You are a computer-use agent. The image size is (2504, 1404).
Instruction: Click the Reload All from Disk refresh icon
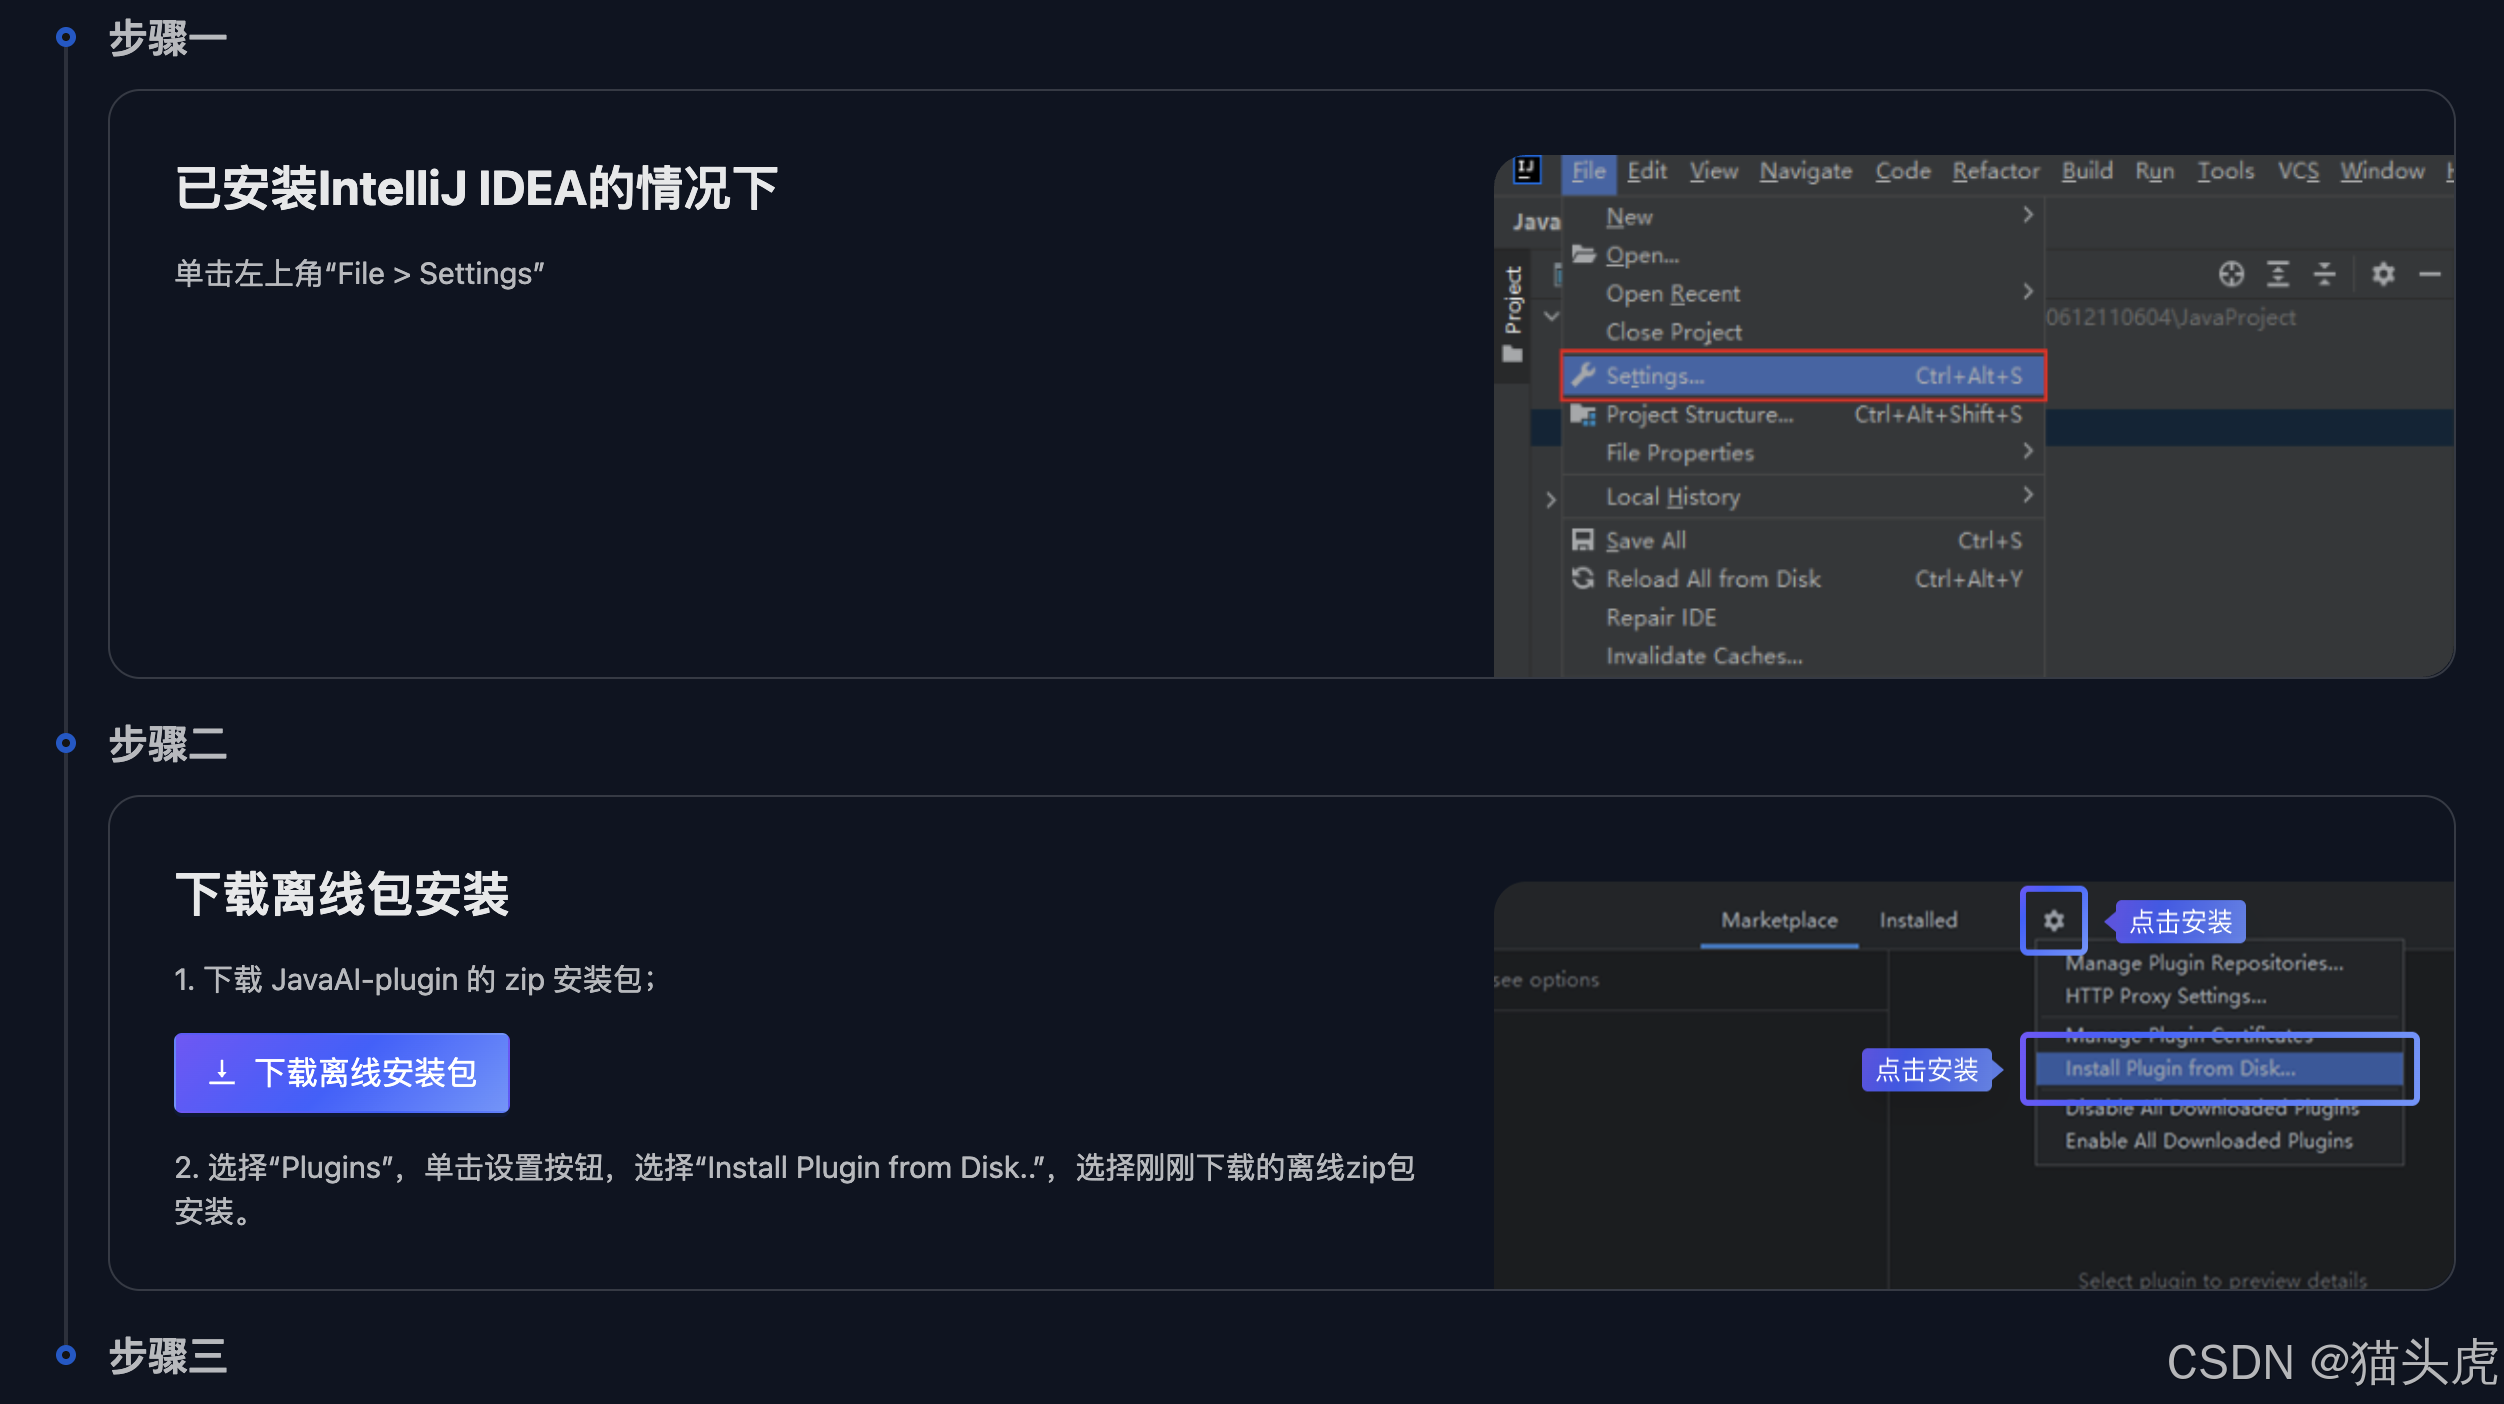pos(1583,578)
